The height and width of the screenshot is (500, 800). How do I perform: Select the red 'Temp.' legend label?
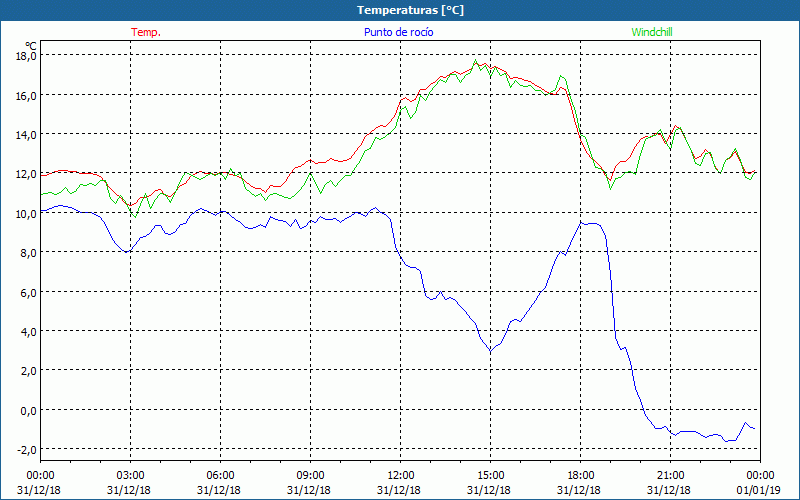(146, 32)
